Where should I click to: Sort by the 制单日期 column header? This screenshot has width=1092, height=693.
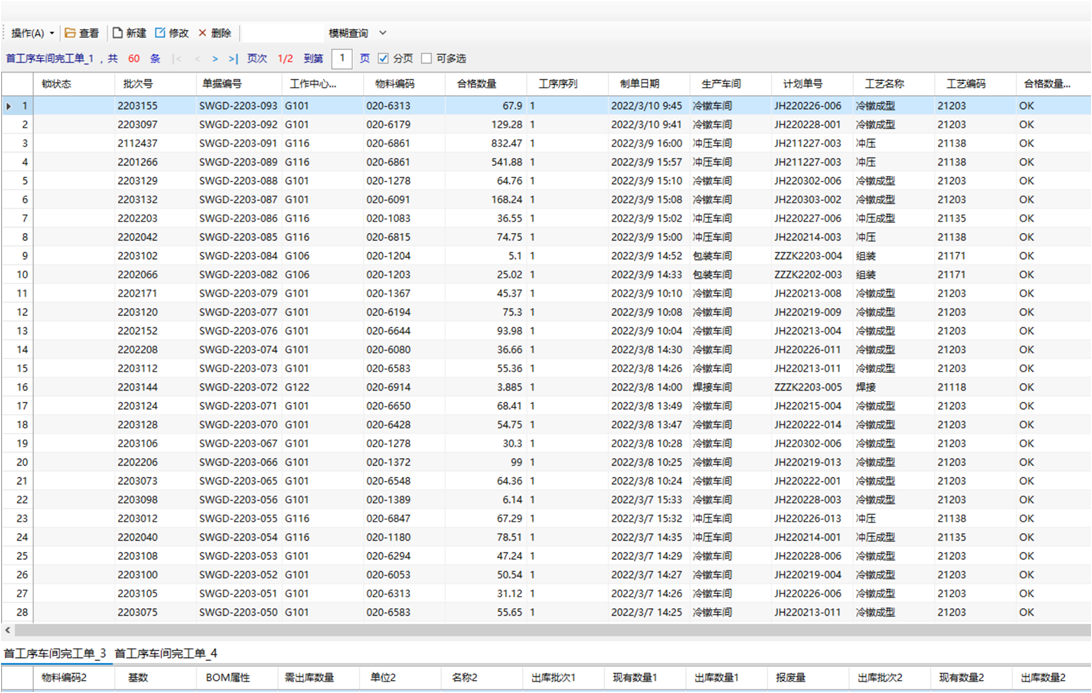[640, 84]
